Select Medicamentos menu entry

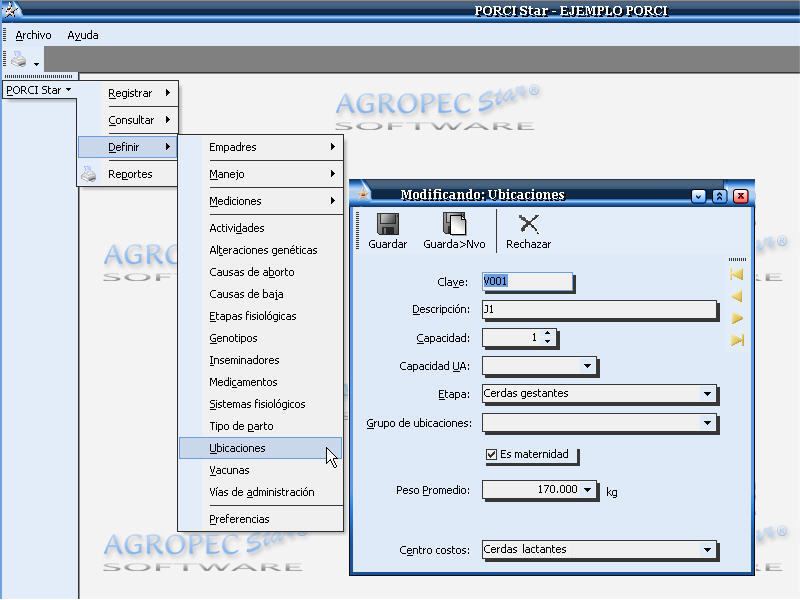261,382
